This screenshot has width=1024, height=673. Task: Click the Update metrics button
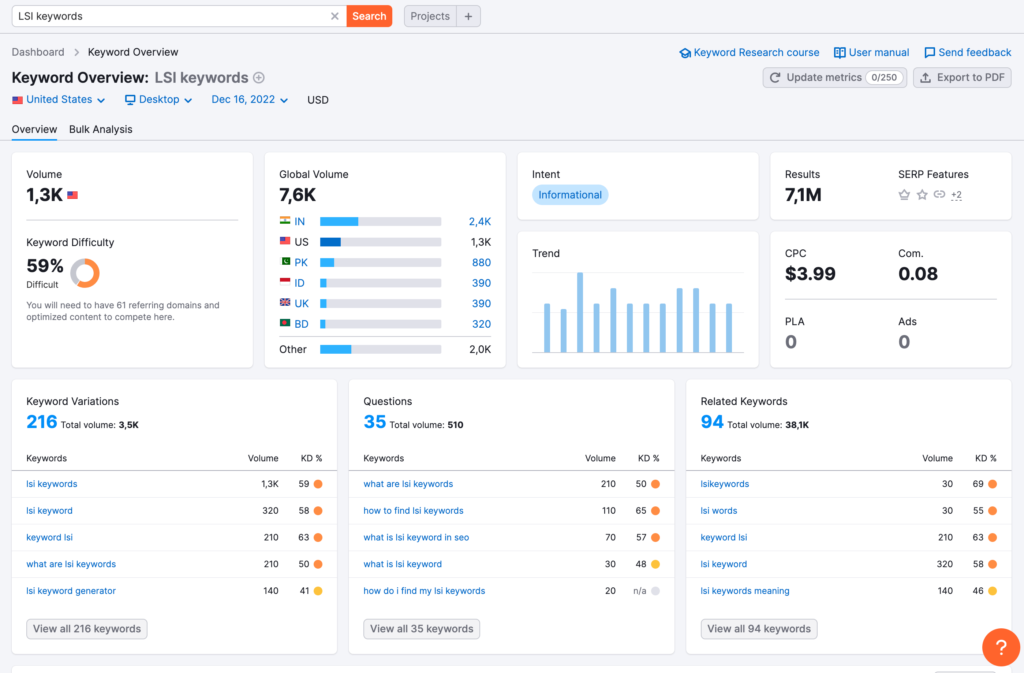[835, 78]
